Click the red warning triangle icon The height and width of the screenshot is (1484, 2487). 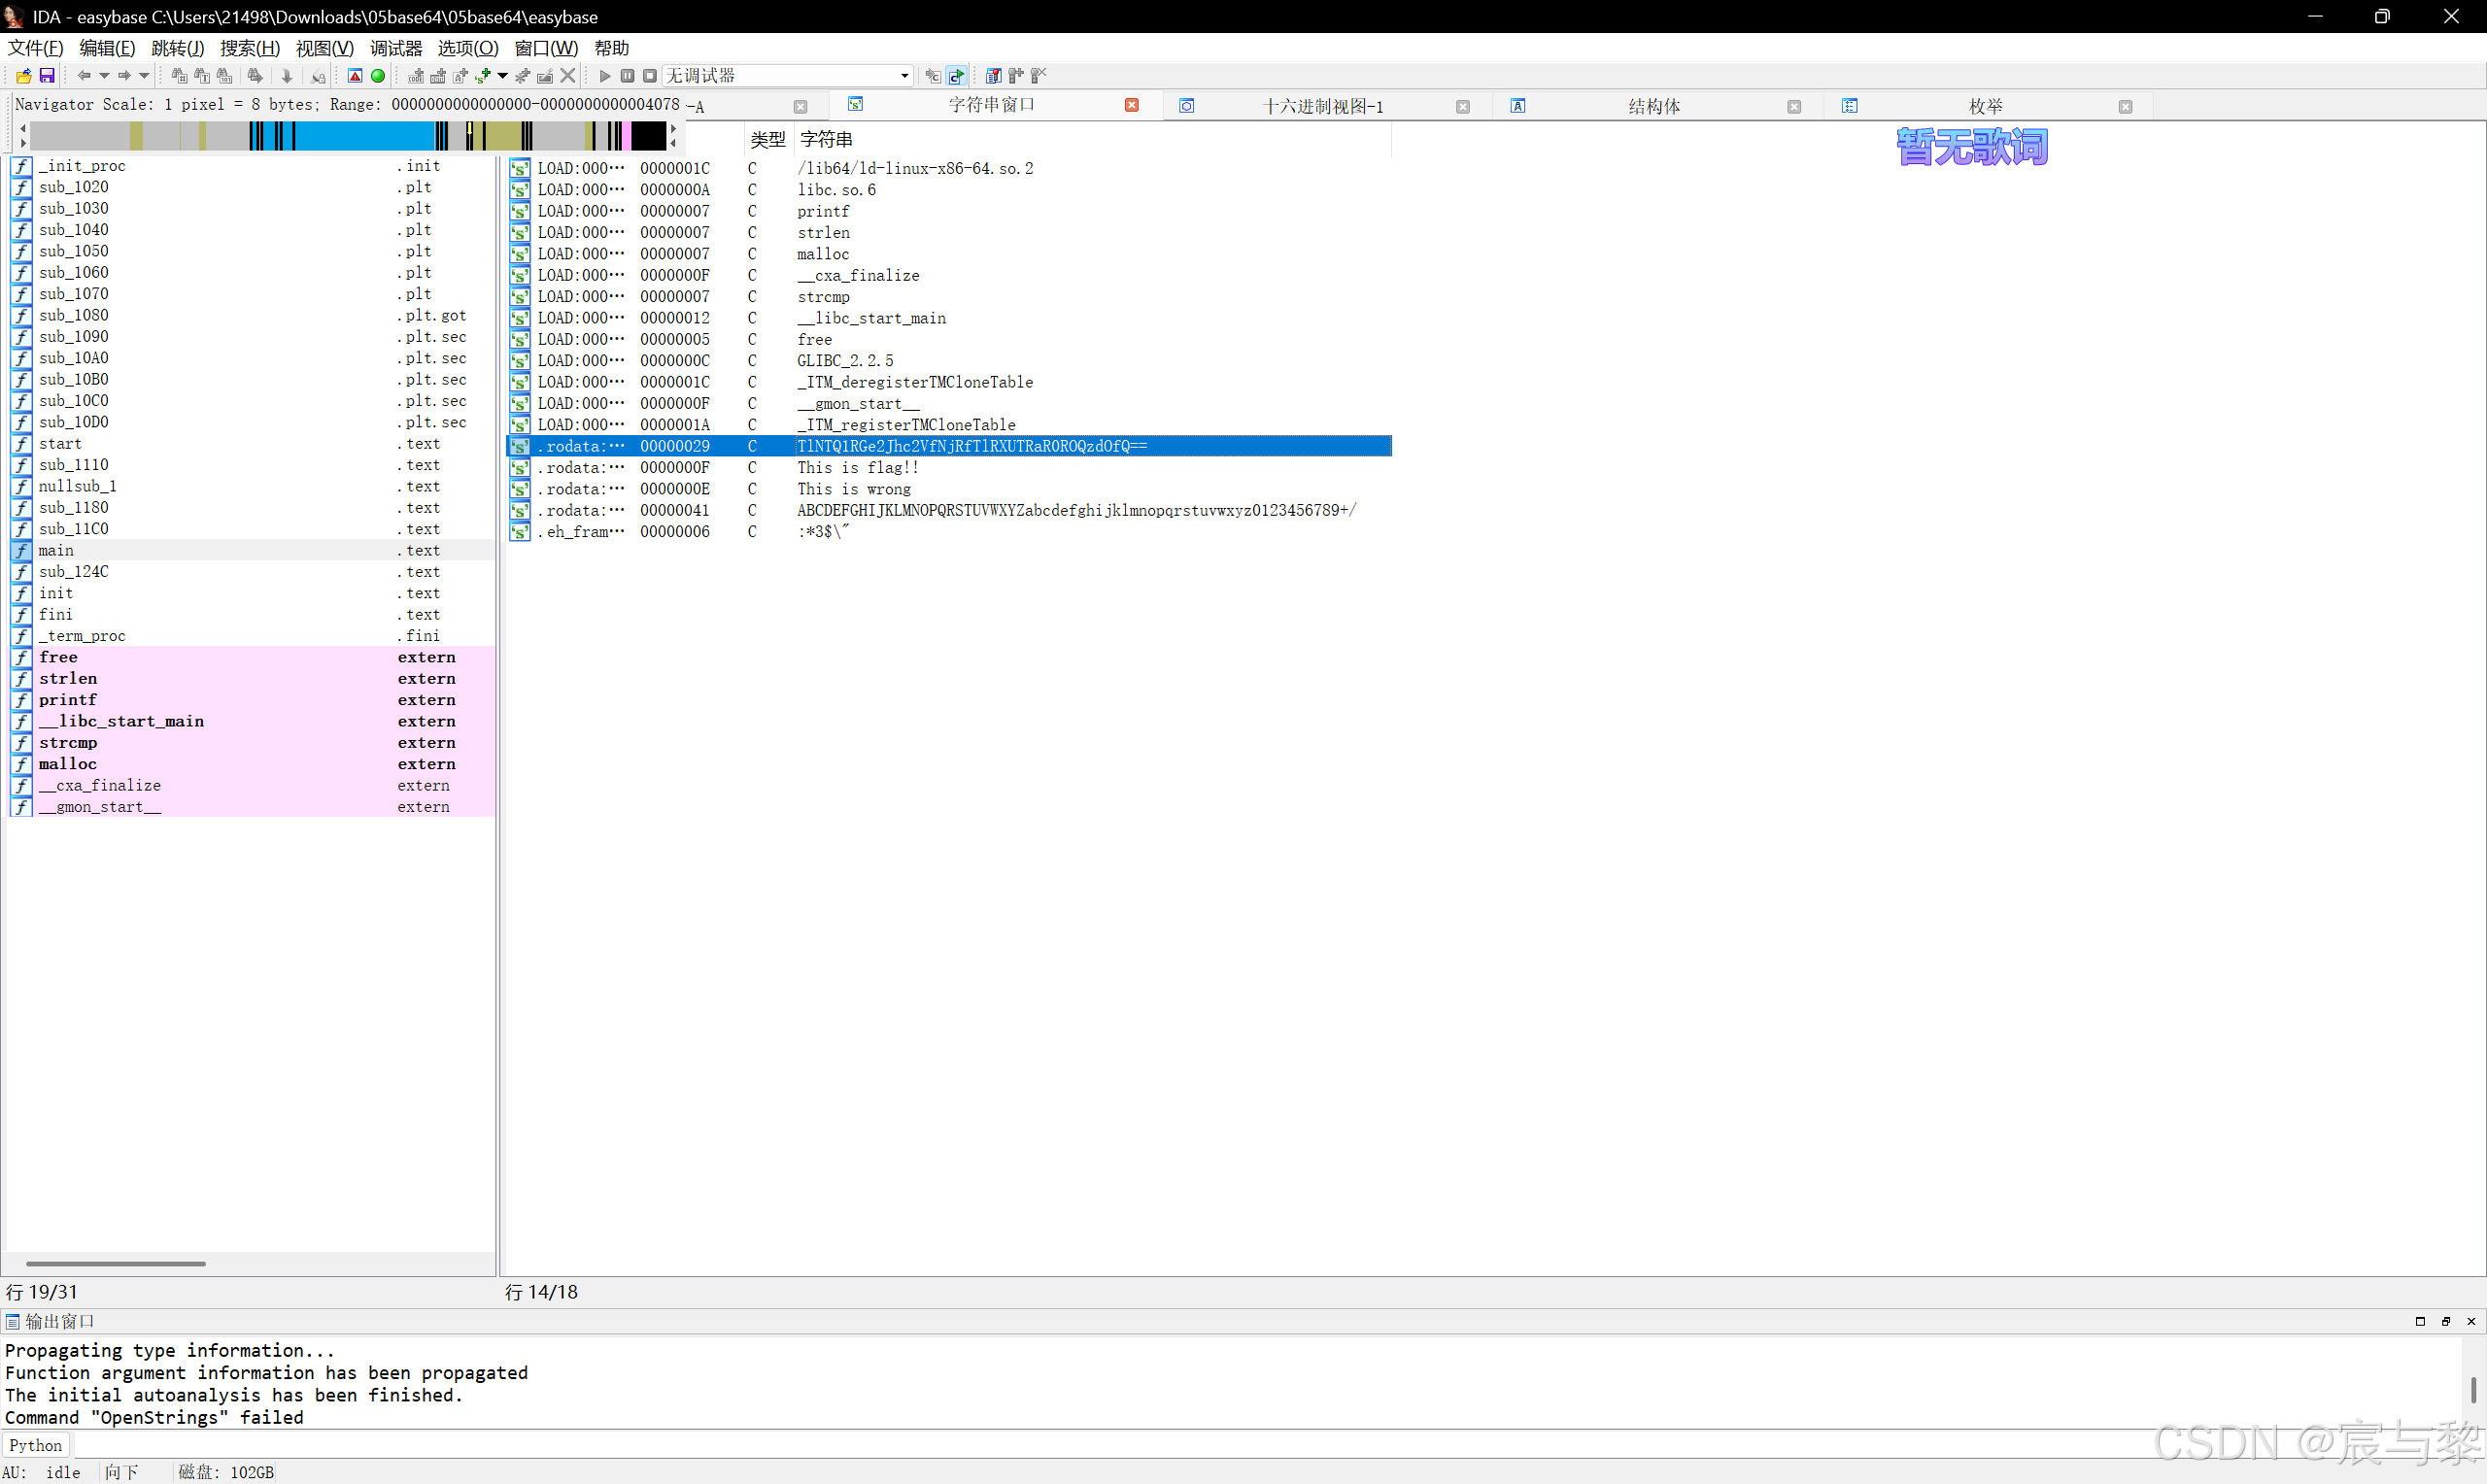tap(355, 76)
